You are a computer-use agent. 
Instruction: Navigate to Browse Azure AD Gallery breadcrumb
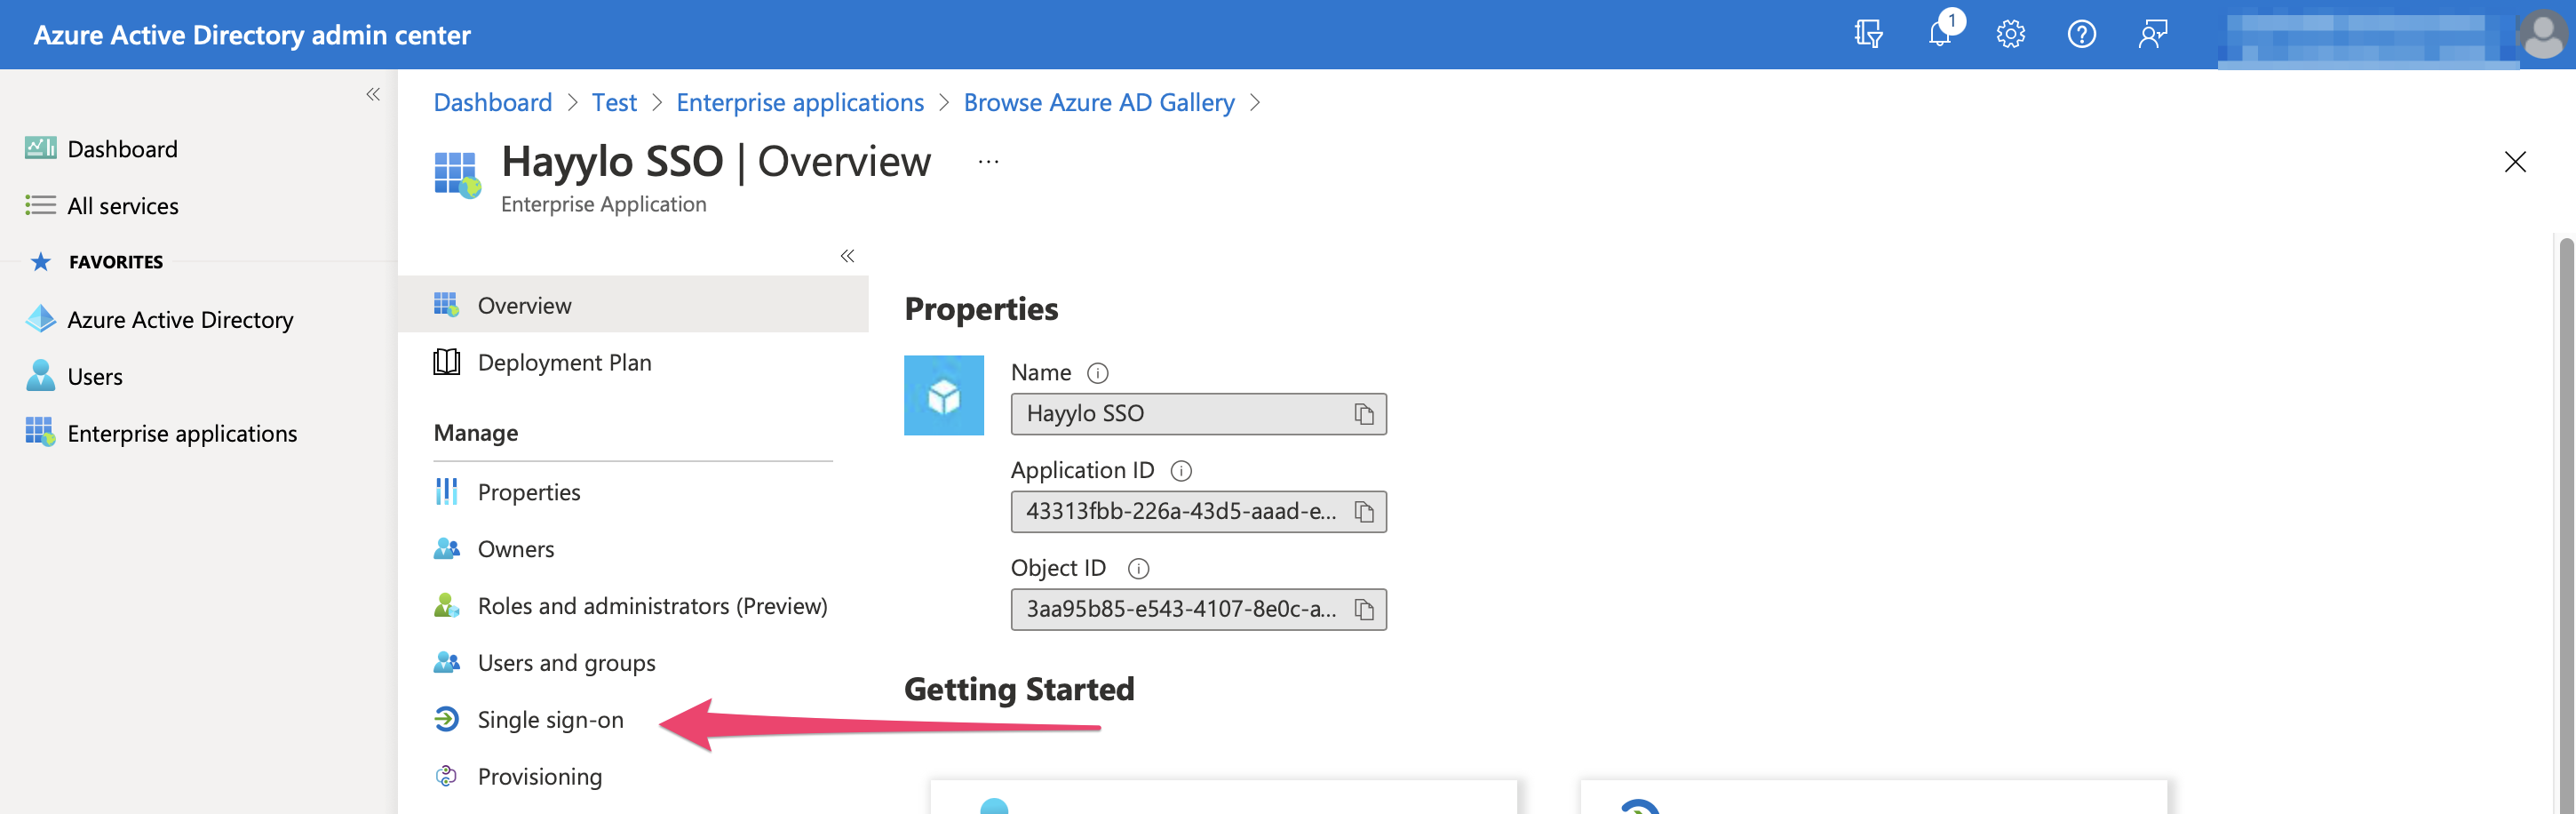(x=1098, y=103)
